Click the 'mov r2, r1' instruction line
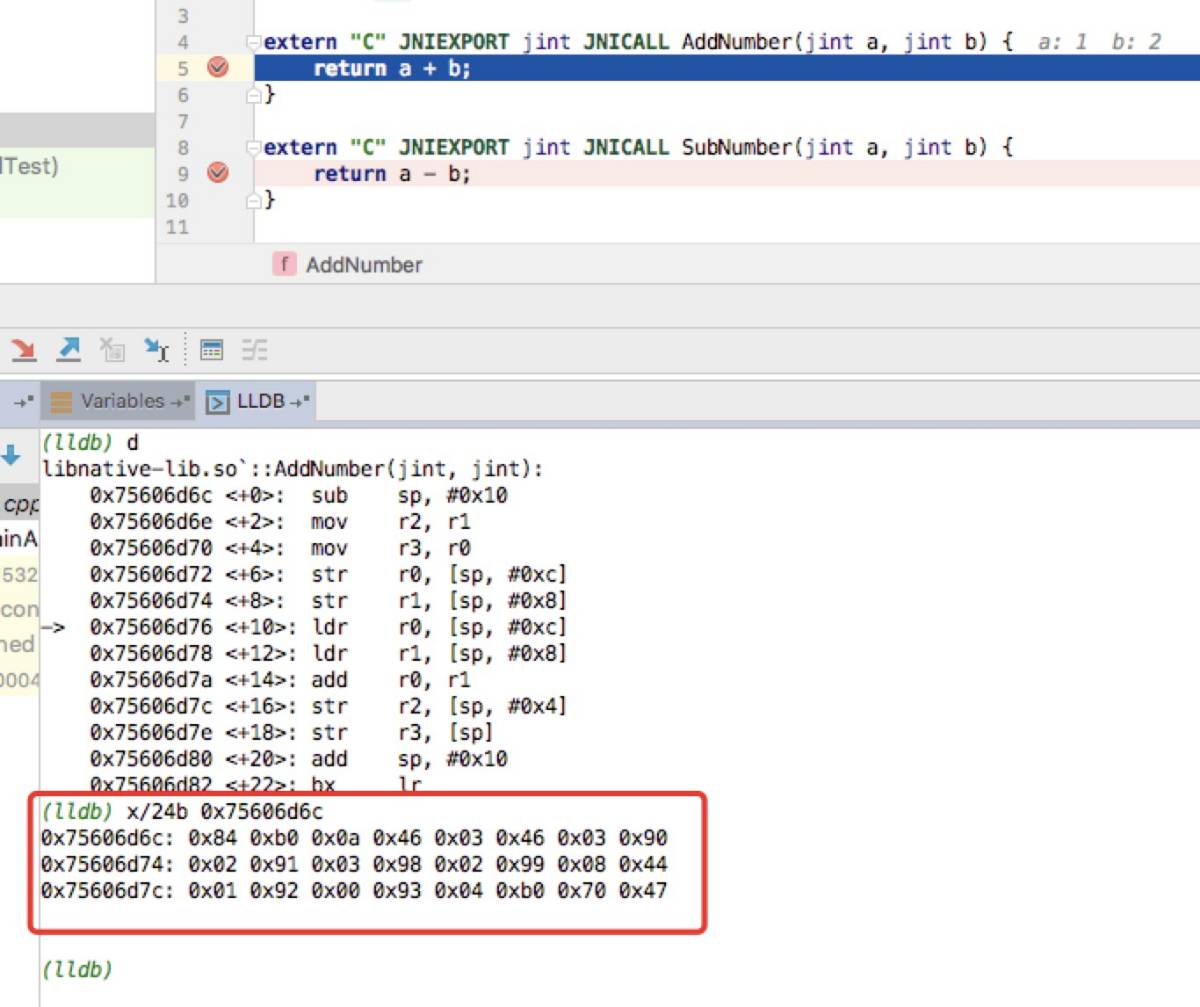The image size is (1200, 1007). 280,522
